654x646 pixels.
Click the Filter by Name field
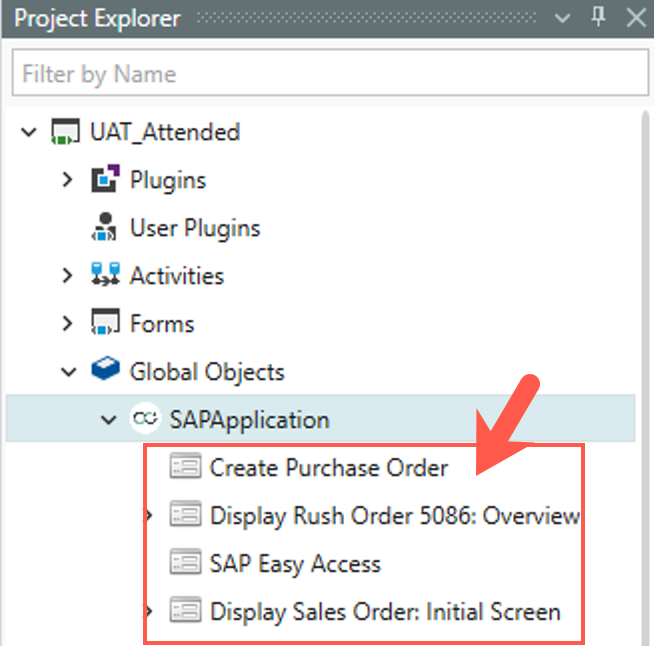point(330,73)
